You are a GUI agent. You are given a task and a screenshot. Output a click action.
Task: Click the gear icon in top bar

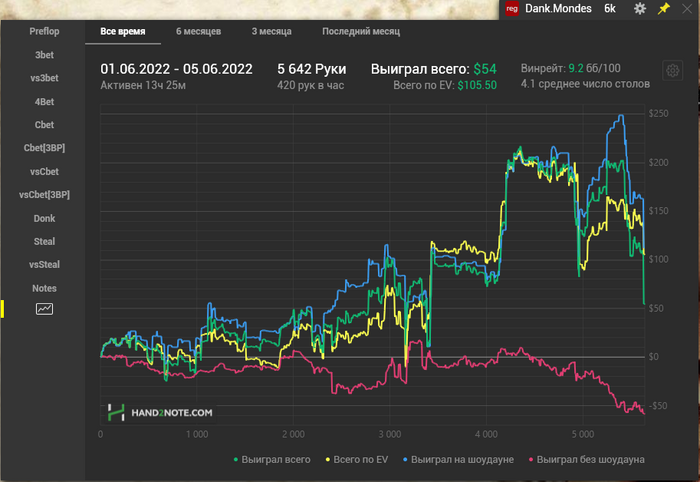point(640,9)
